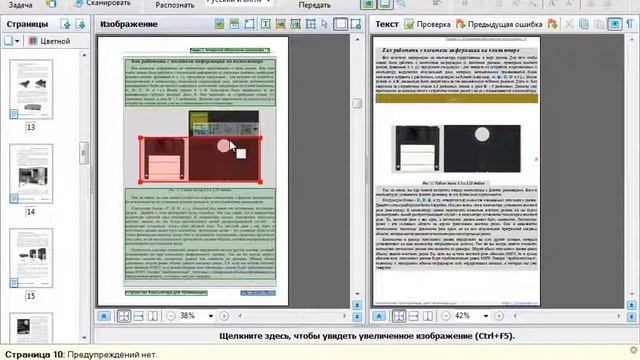Screen dimensions: 640x360
Task: Zoom in in the Image pane
Action: click(224, 316)
